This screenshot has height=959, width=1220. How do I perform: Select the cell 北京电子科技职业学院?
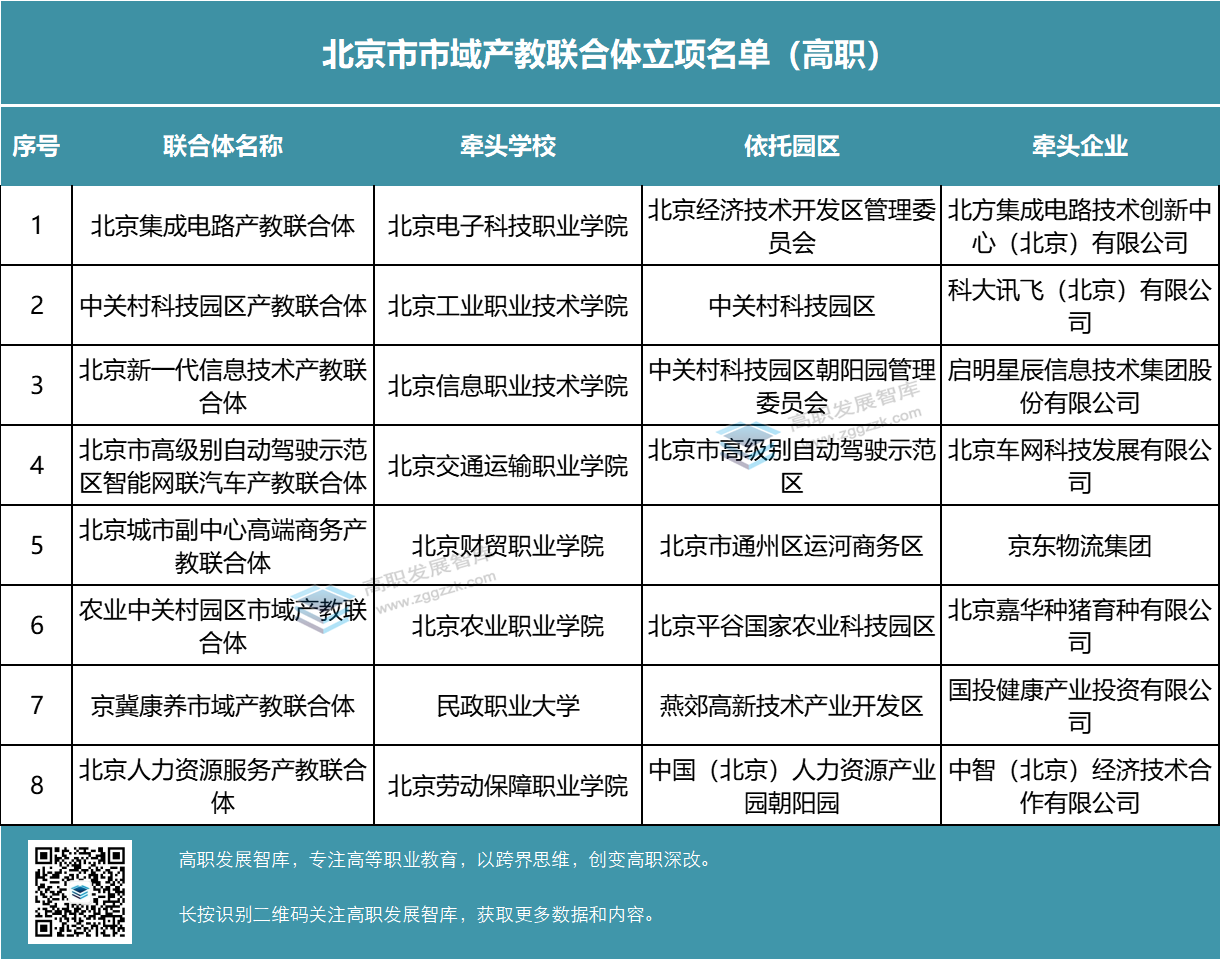[507, 226]
